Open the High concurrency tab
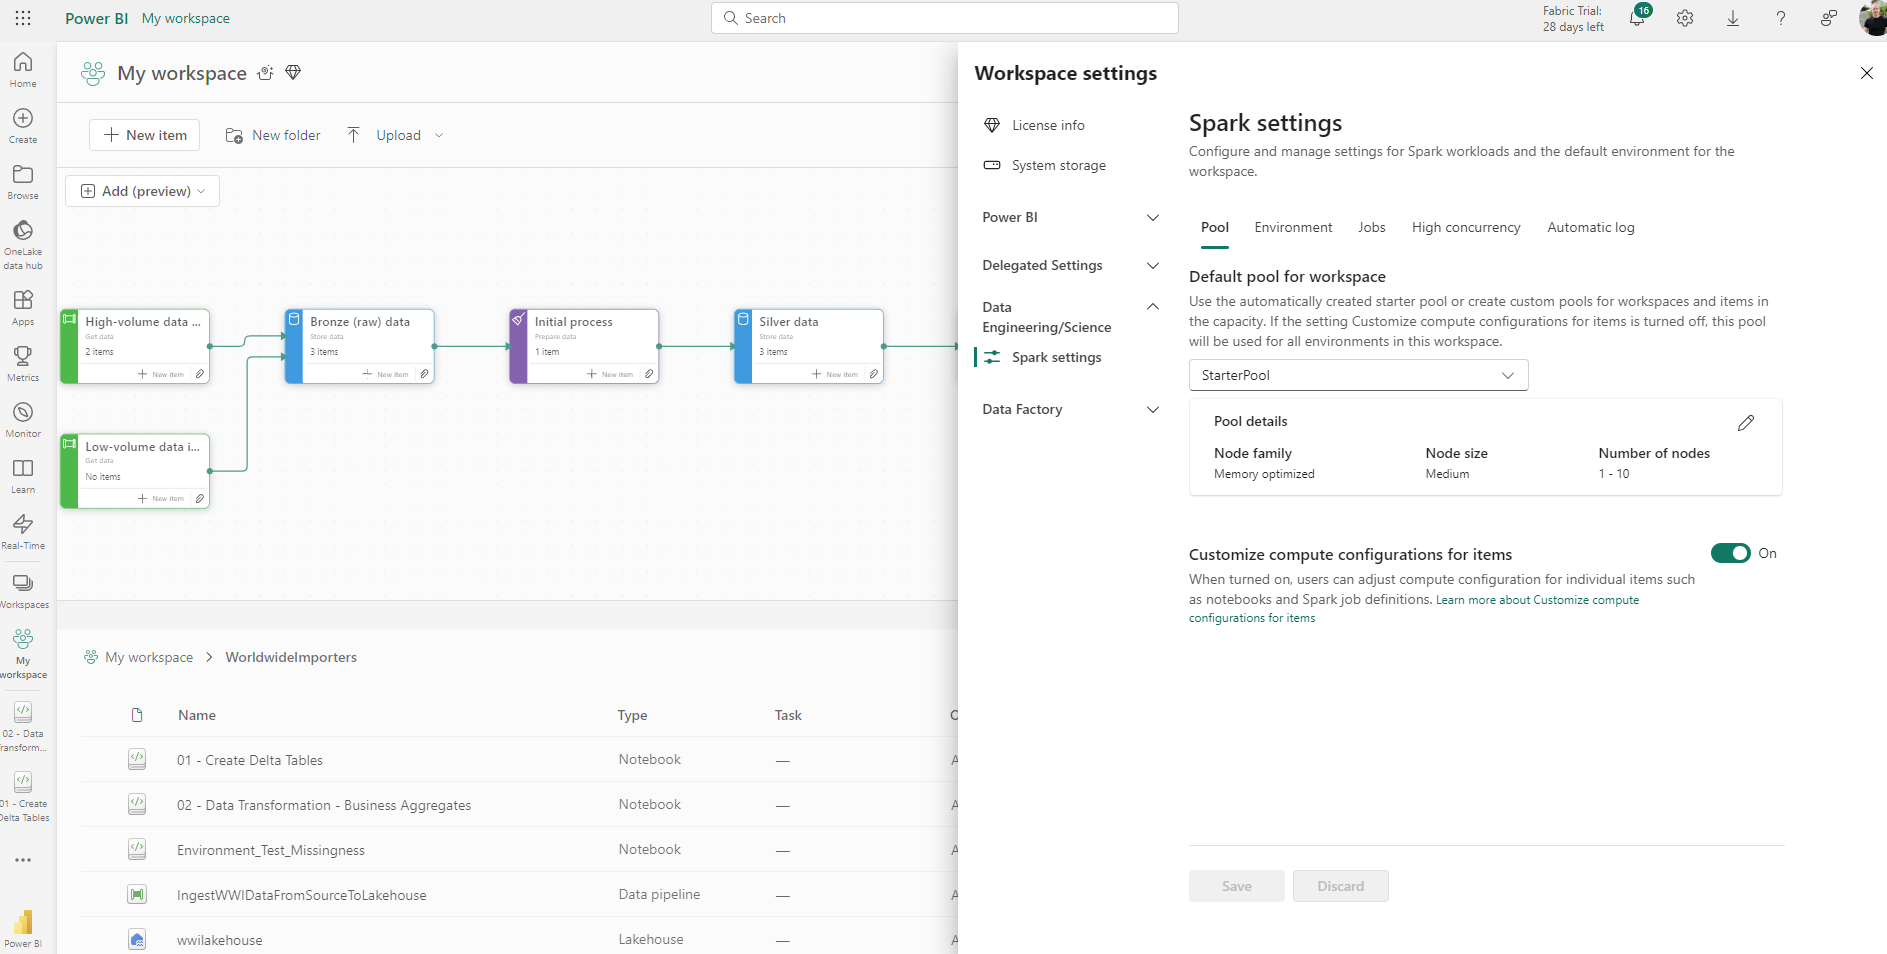 tap(1465, 227)
